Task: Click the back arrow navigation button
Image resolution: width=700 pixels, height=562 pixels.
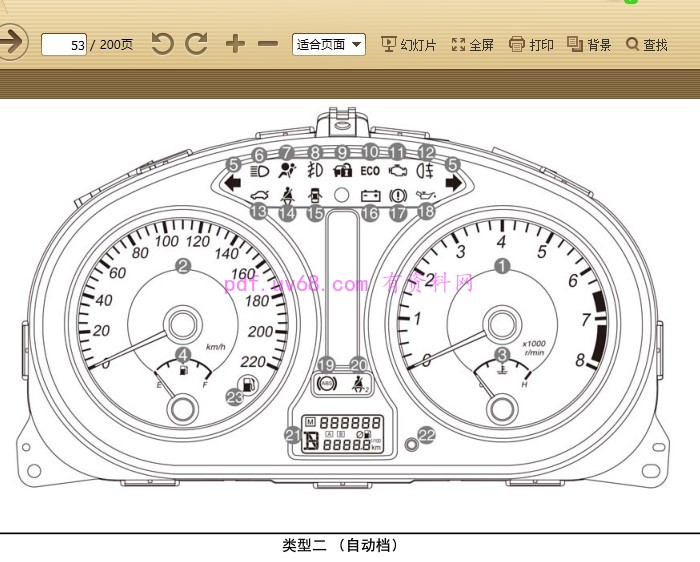Action: tap(10, 43)
